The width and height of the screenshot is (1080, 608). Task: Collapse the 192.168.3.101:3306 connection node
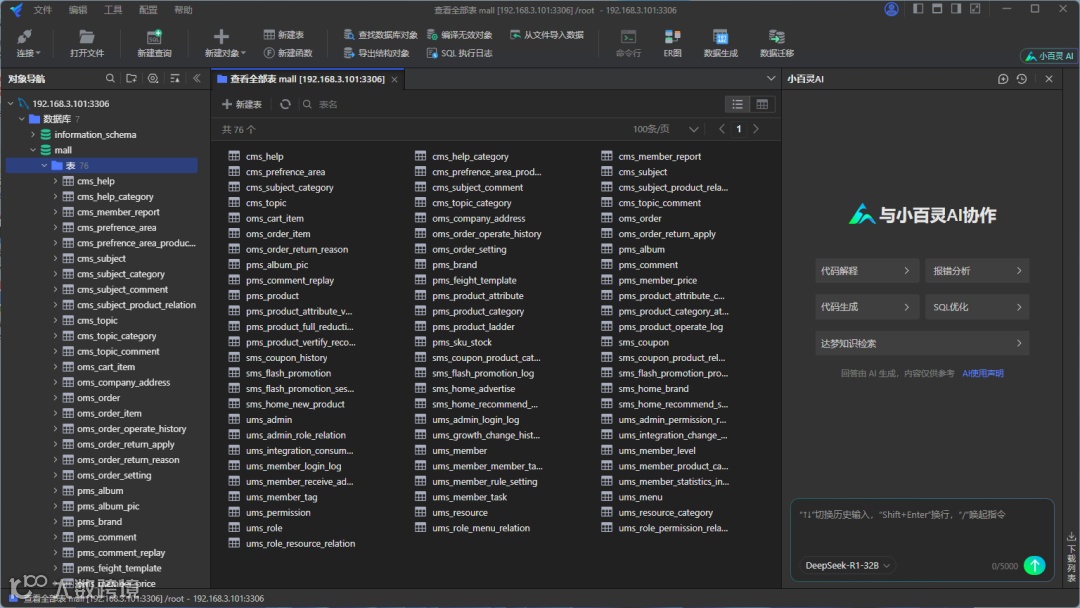coord(10,103)
